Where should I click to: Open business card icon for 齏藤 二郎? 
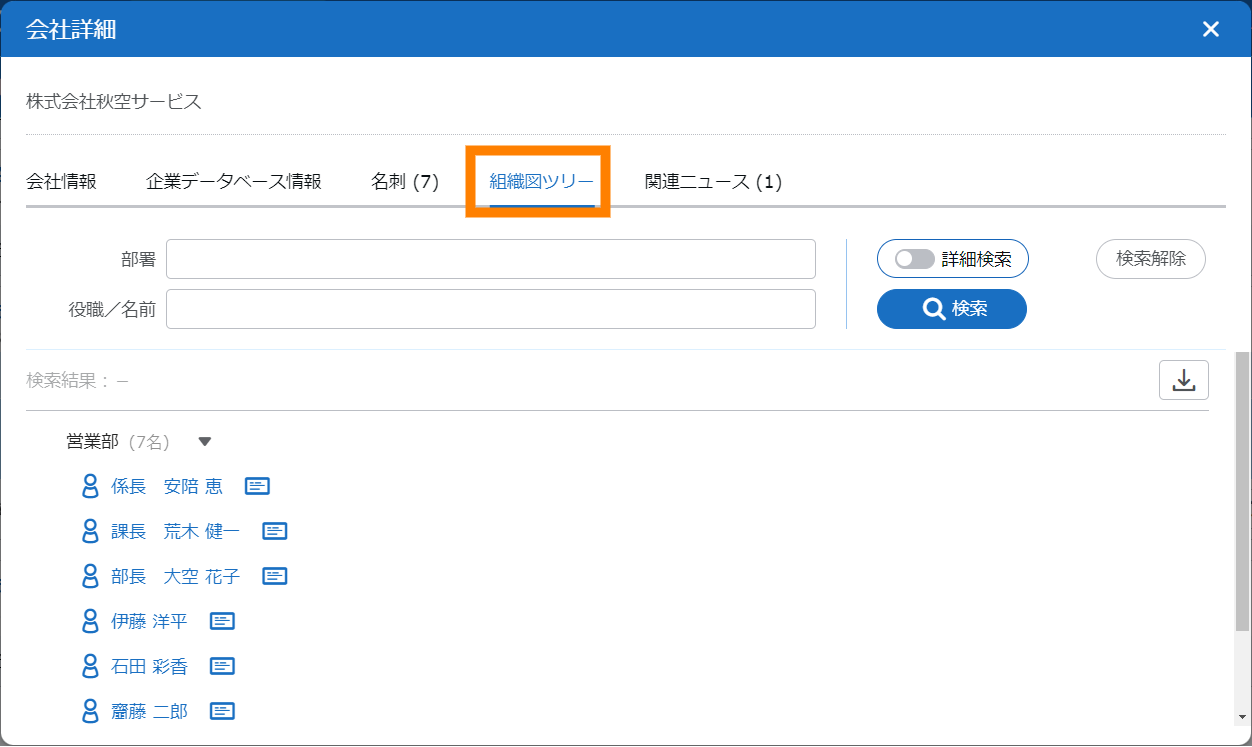pyautogui.click(x=222, y=711)
